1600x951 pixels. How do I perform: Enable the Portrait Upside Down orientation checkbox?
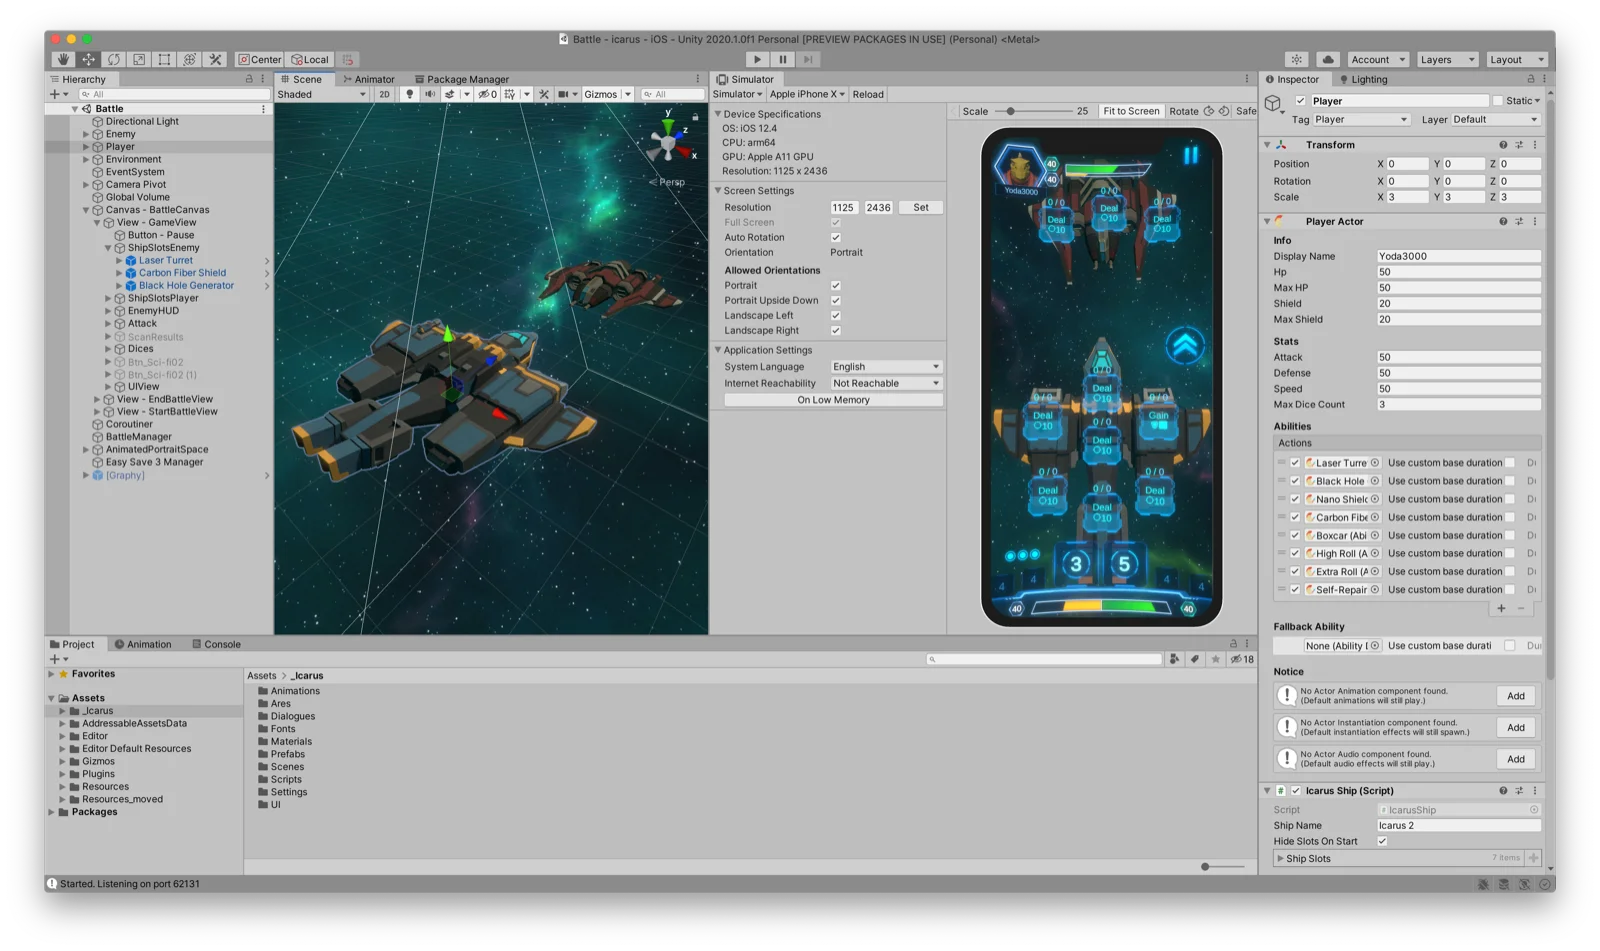pyautogui.click(x=836, y=300)
